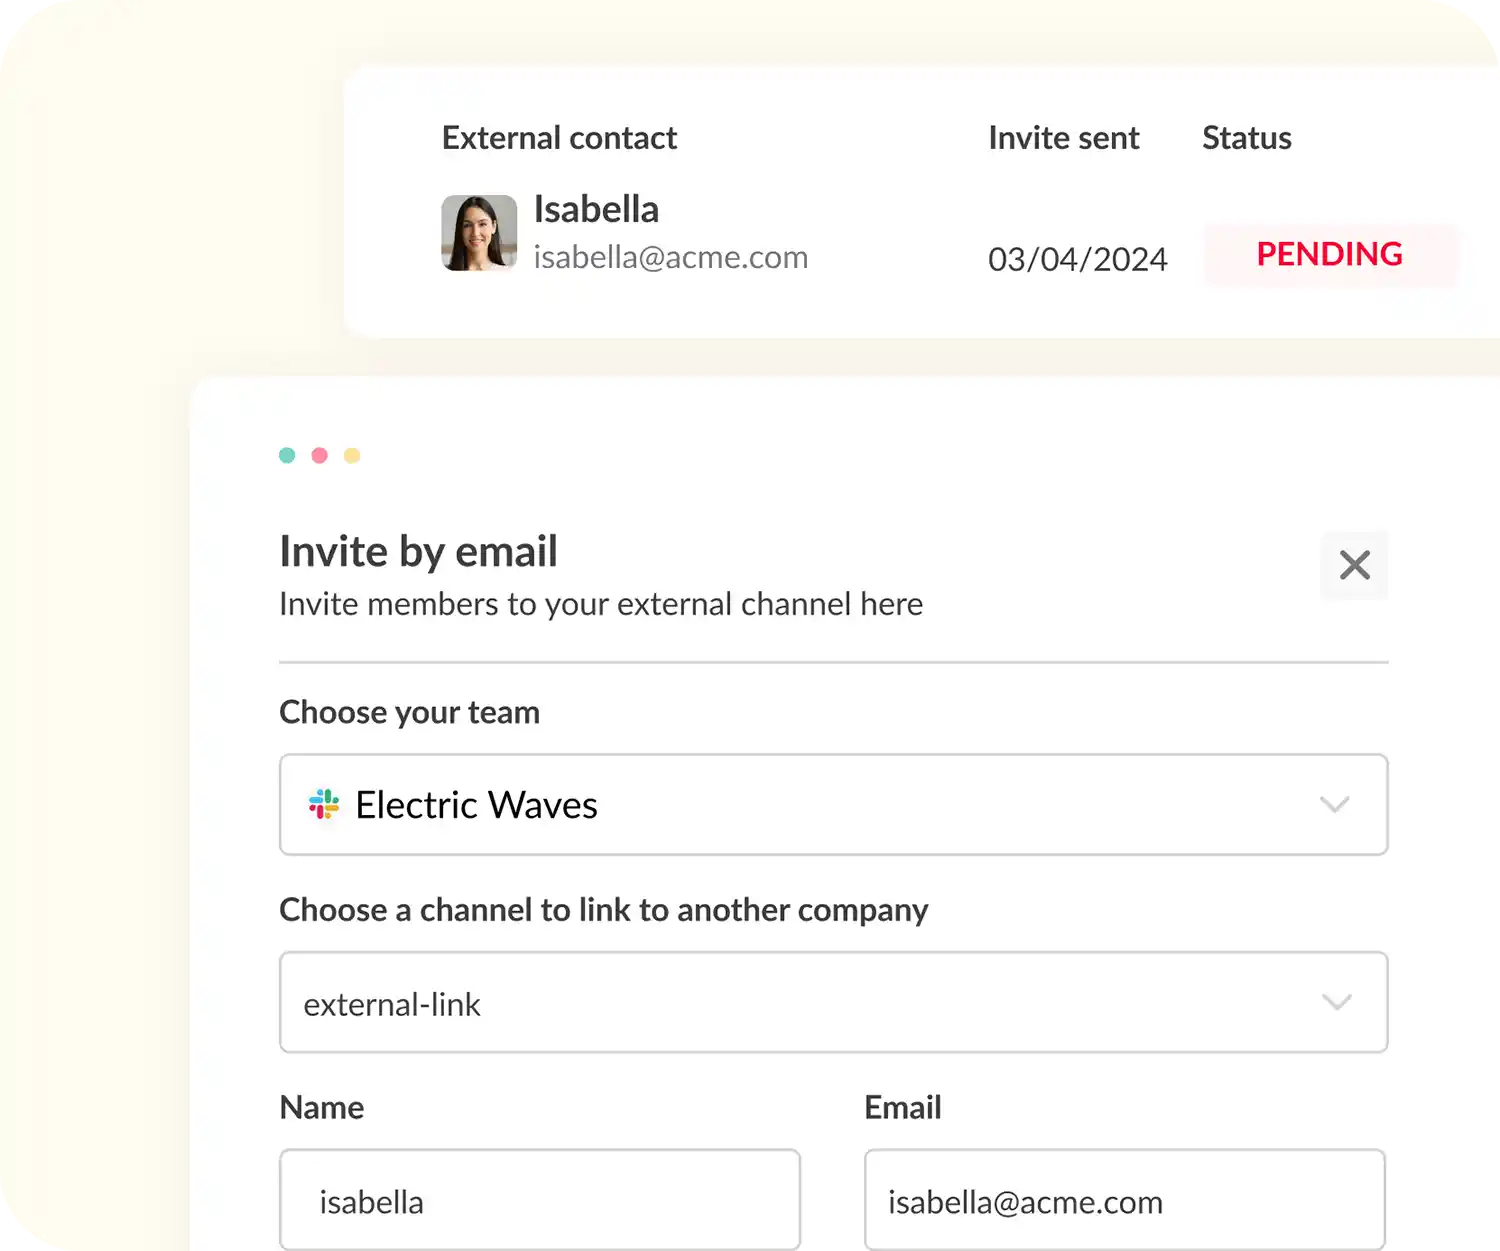This screenshot has height=1251, width=1500.
Task: Close the Invite by email dialog
Action: 1354,565
